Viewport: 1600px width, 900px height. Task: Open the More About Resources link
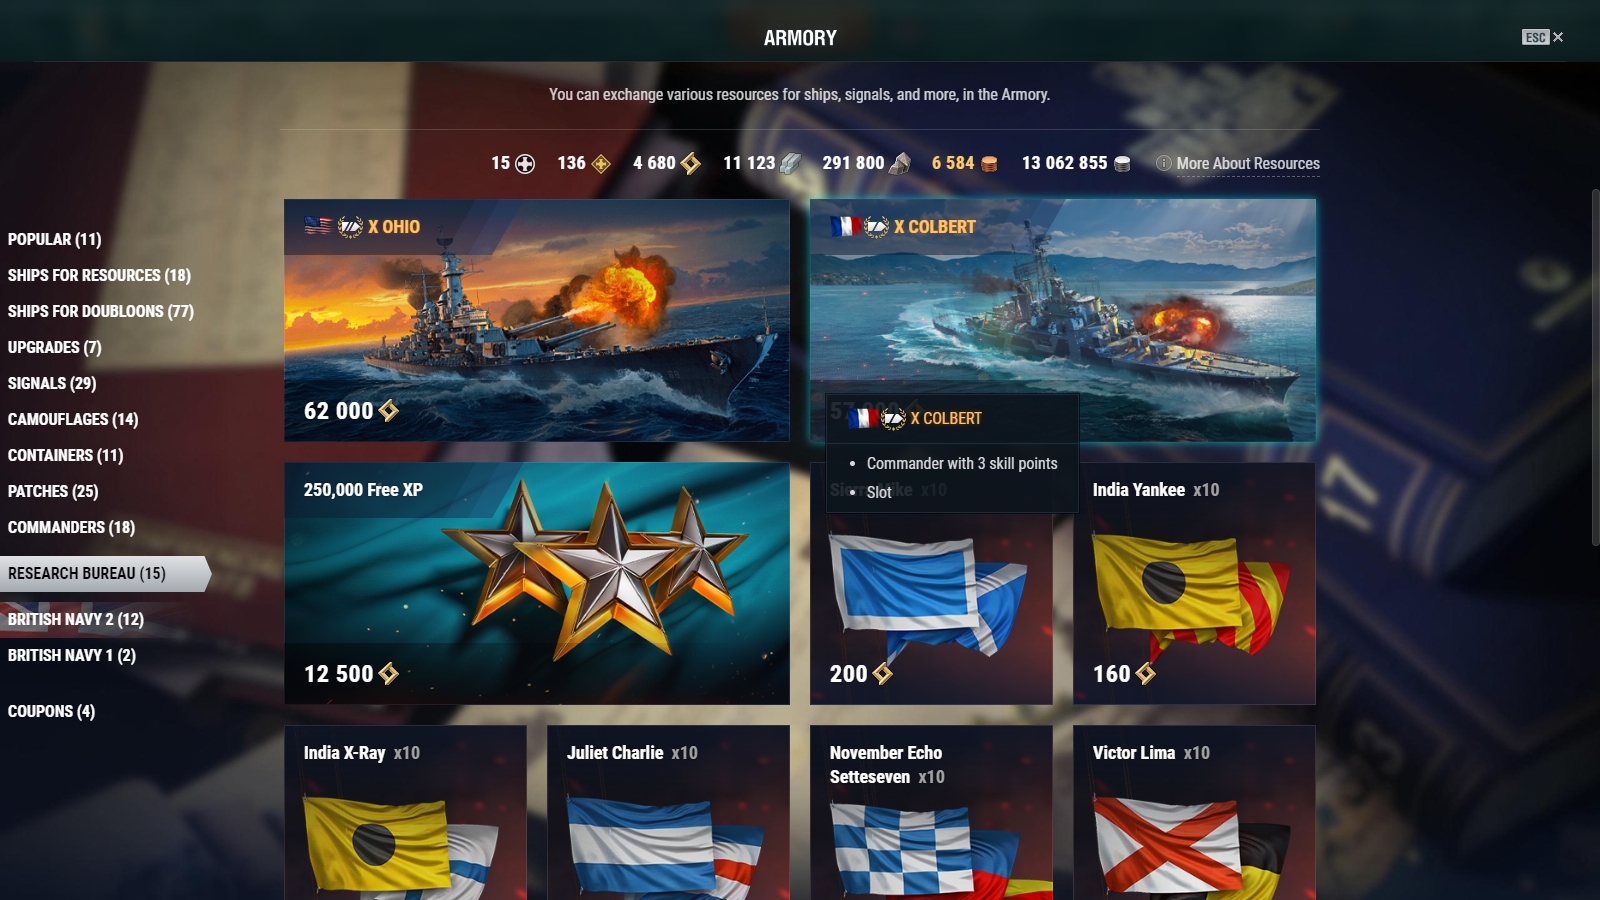[1248, 164]
